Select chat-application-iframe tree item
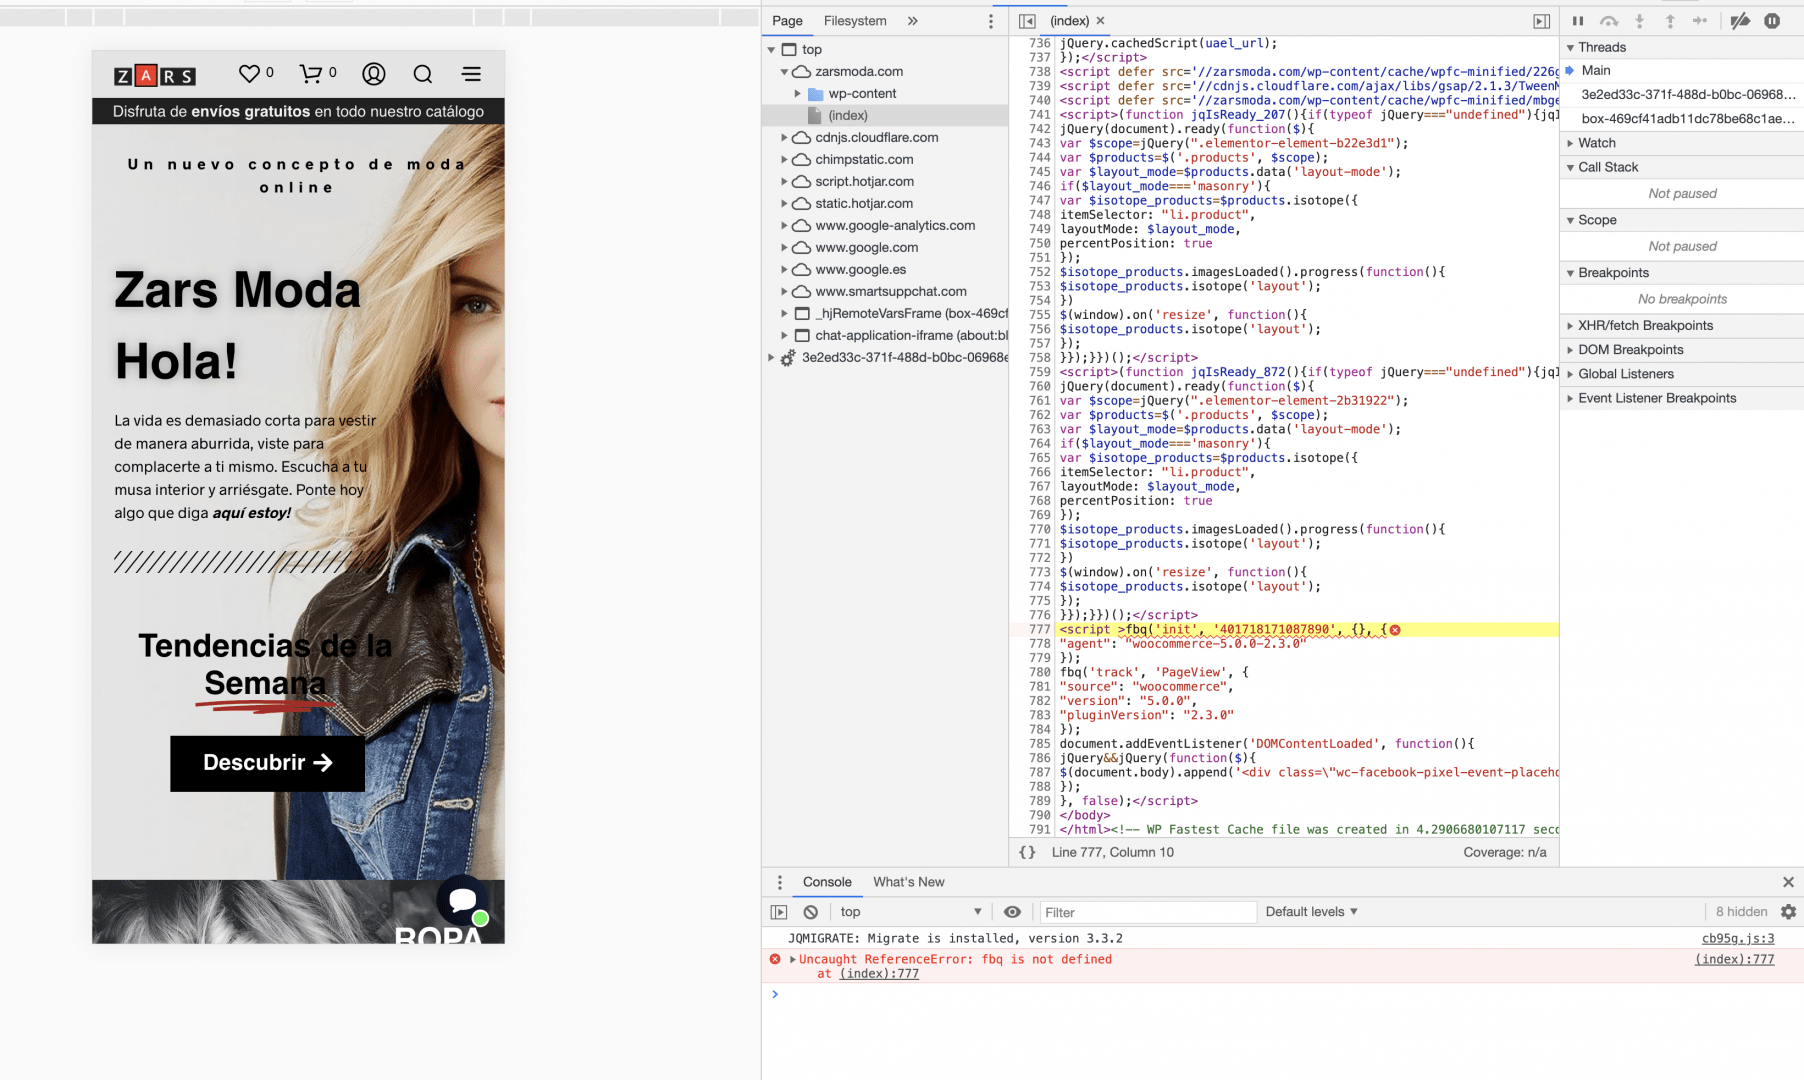Screen dimensions: 1804x1080 911,336
